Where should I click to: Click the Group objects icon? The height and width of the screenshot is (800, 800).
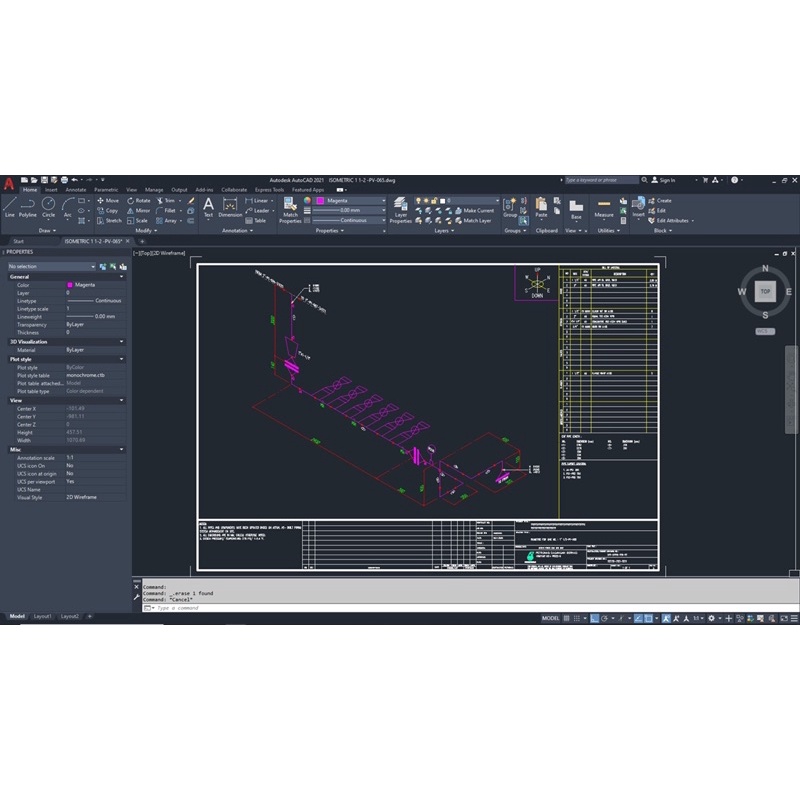[510, 207]
